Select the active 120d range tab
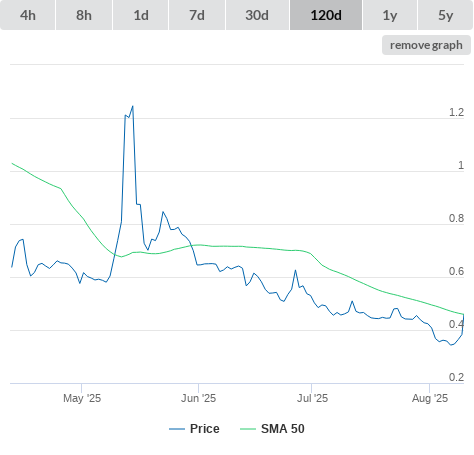This screenshot has height=455, width=474. [x=326, y=15]
